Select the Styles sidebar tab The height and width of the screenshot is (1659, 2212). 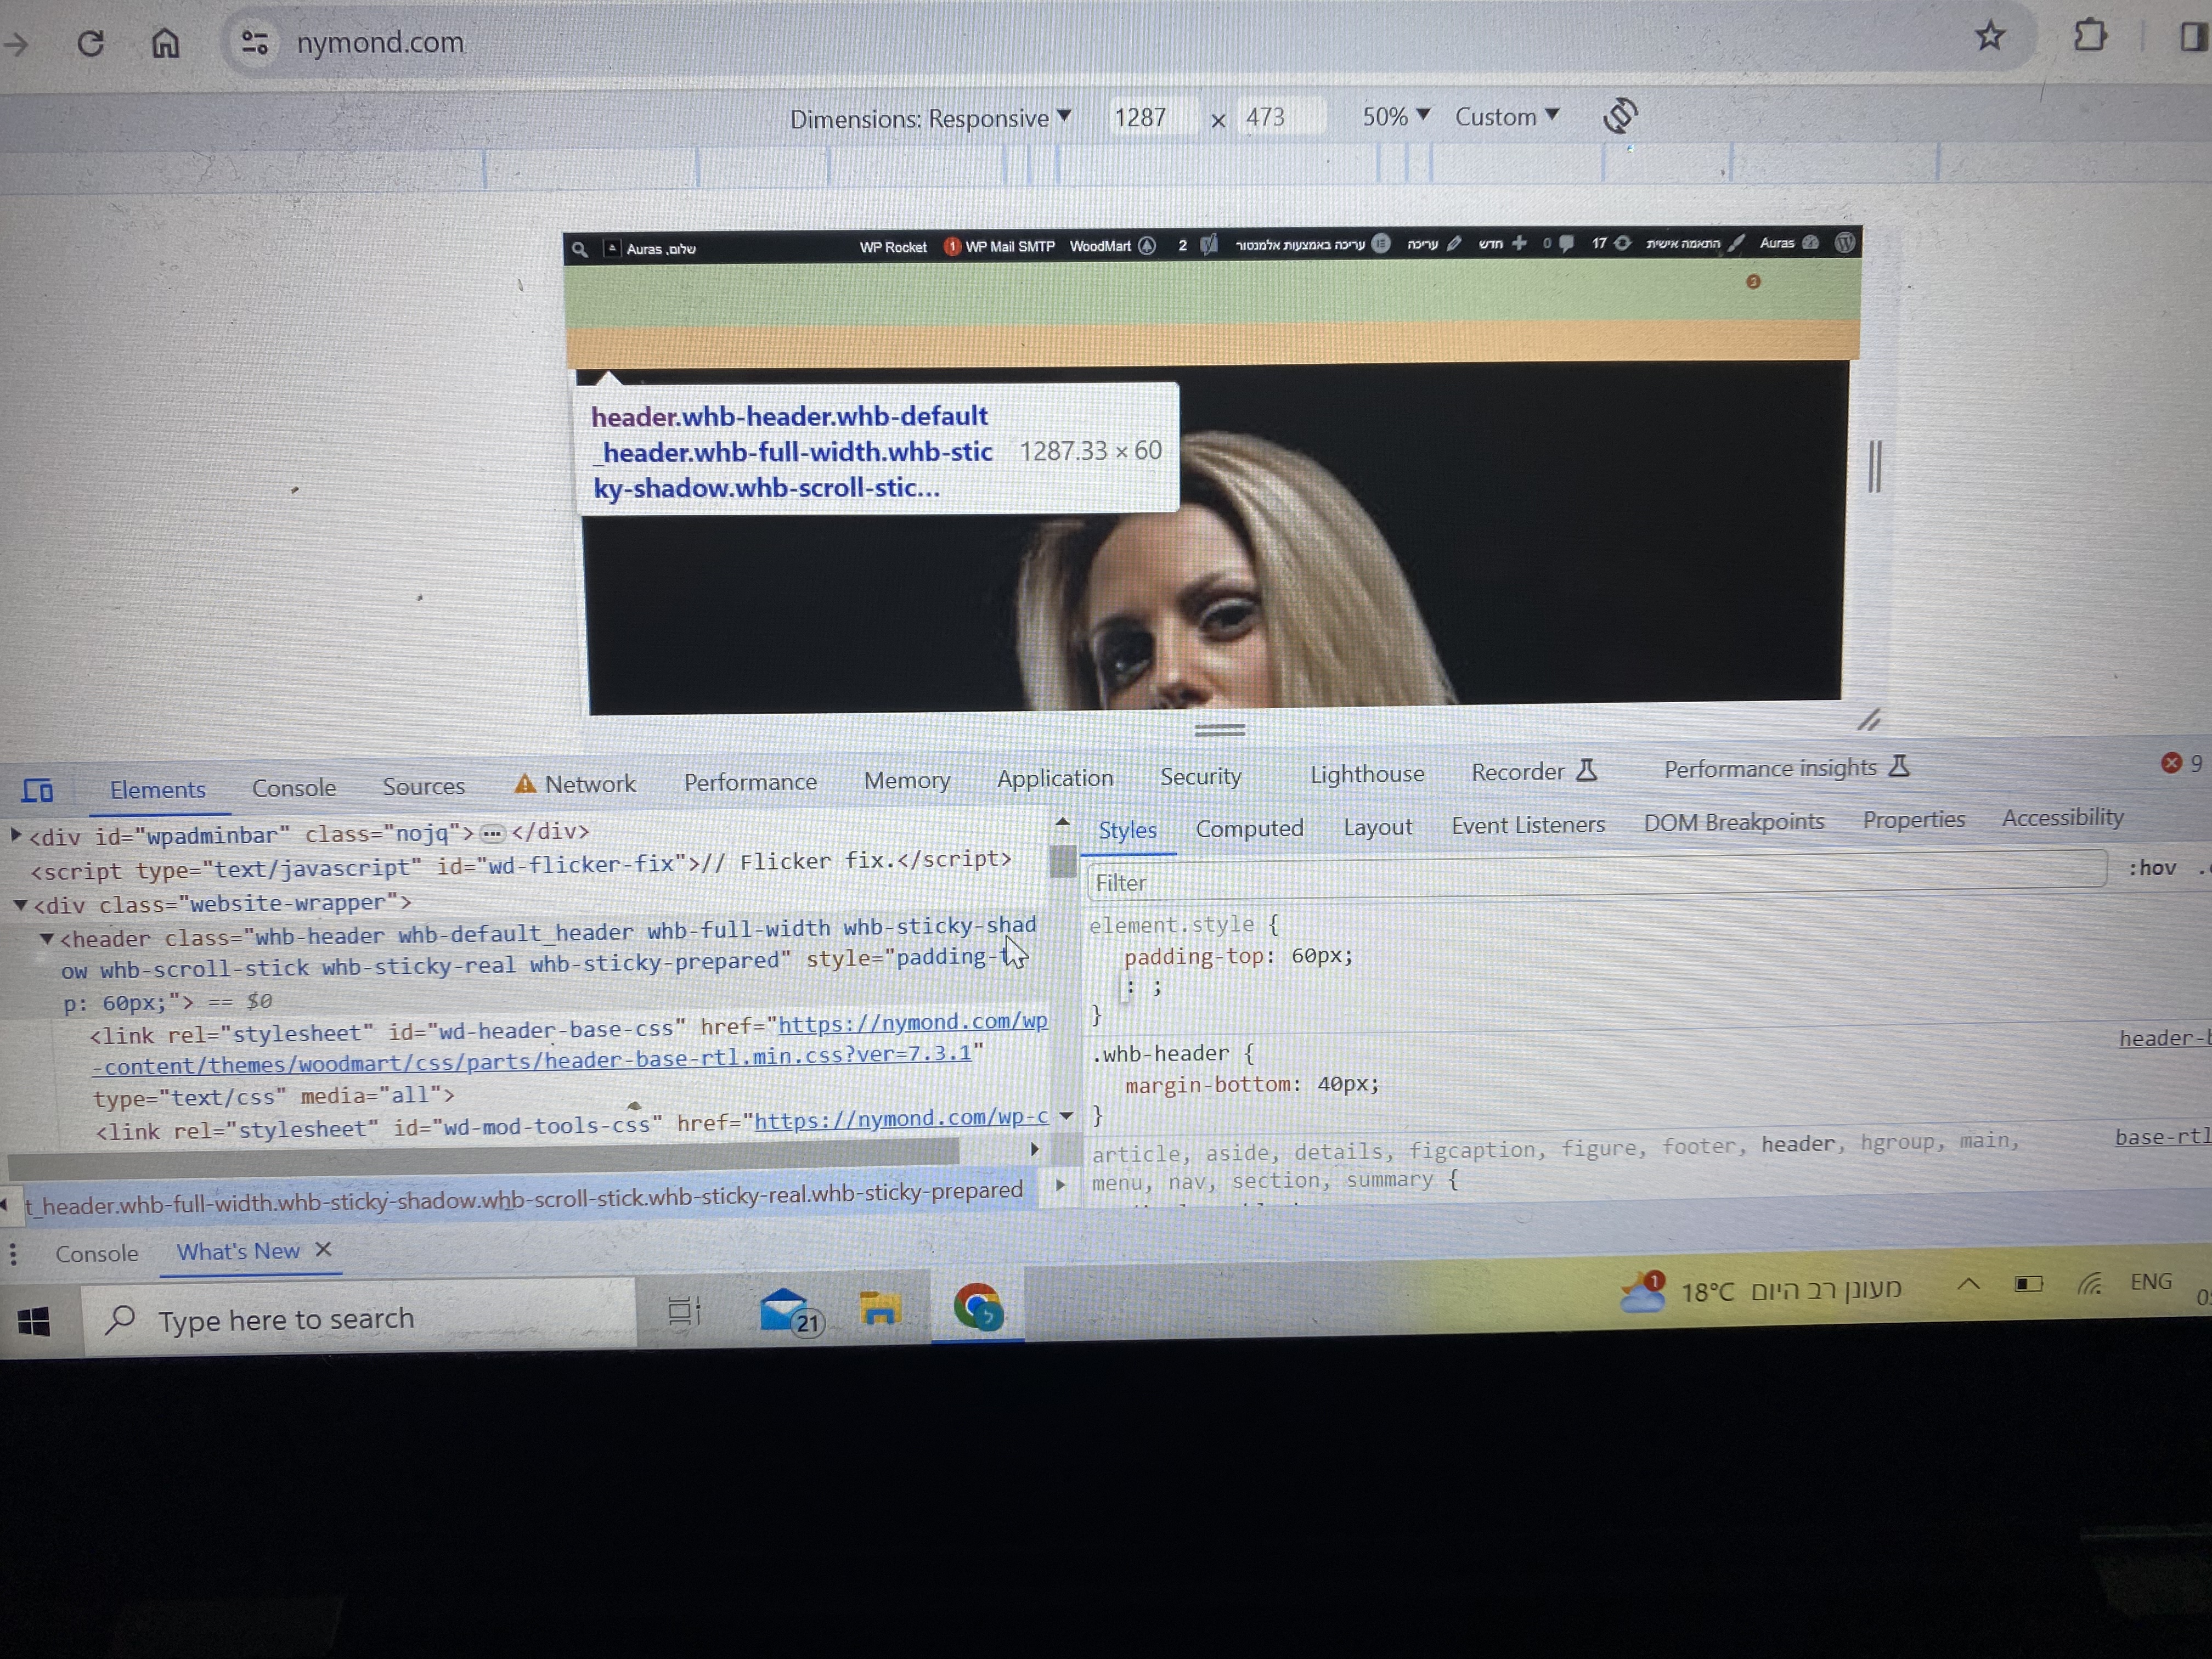(x=1127, y=830)
